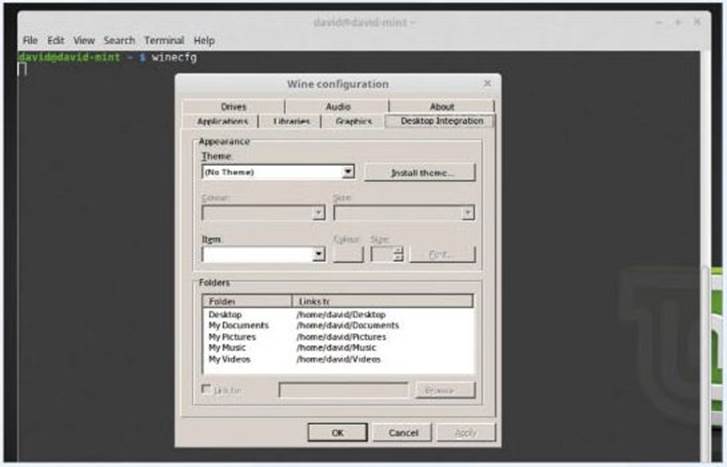Click the Font button

click(x=443, y=254)
